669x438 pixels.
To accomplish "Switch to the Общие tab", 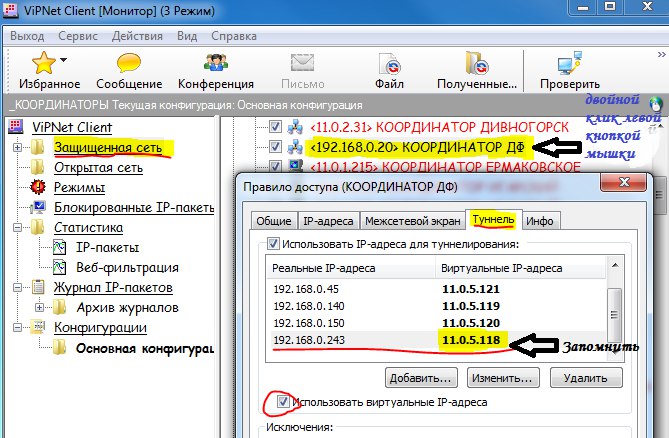I will (x=274, y=221).
